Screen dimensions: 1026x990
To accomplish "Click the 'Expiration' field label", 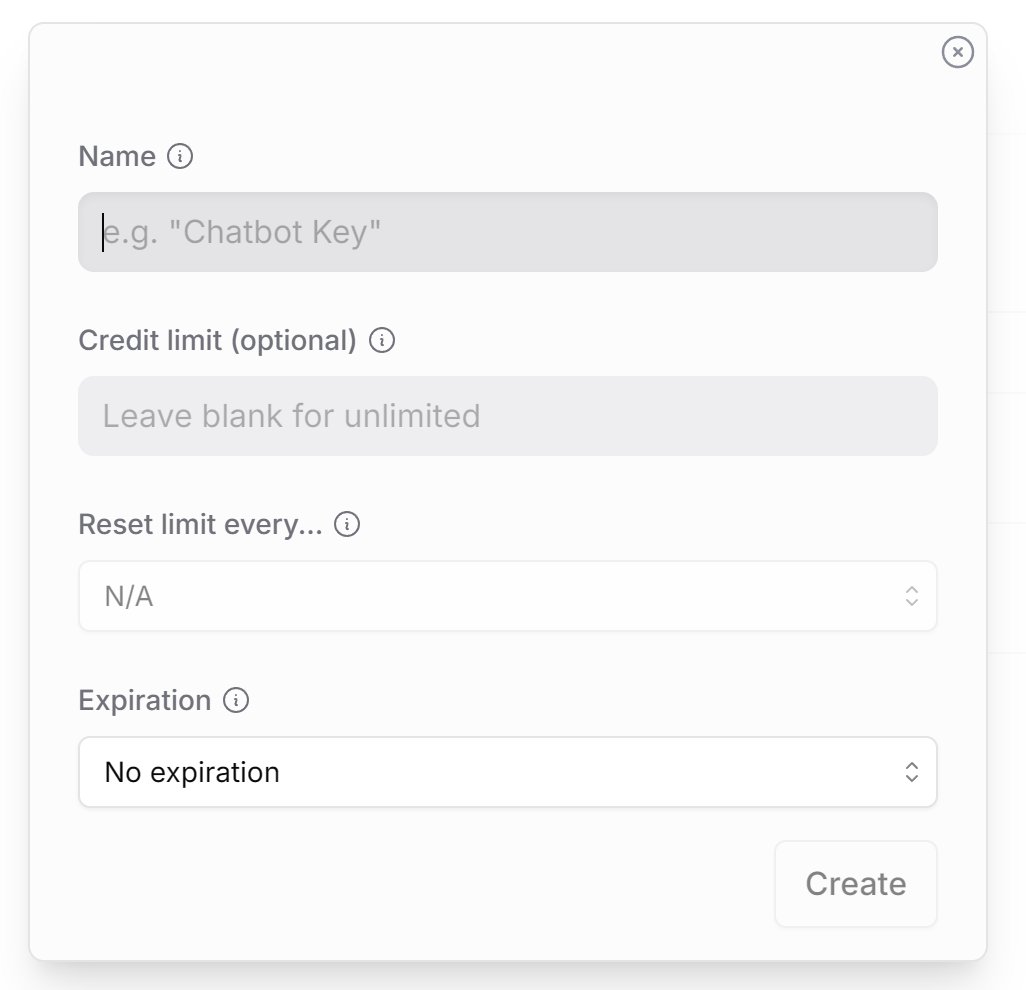I will pos(144,701).
